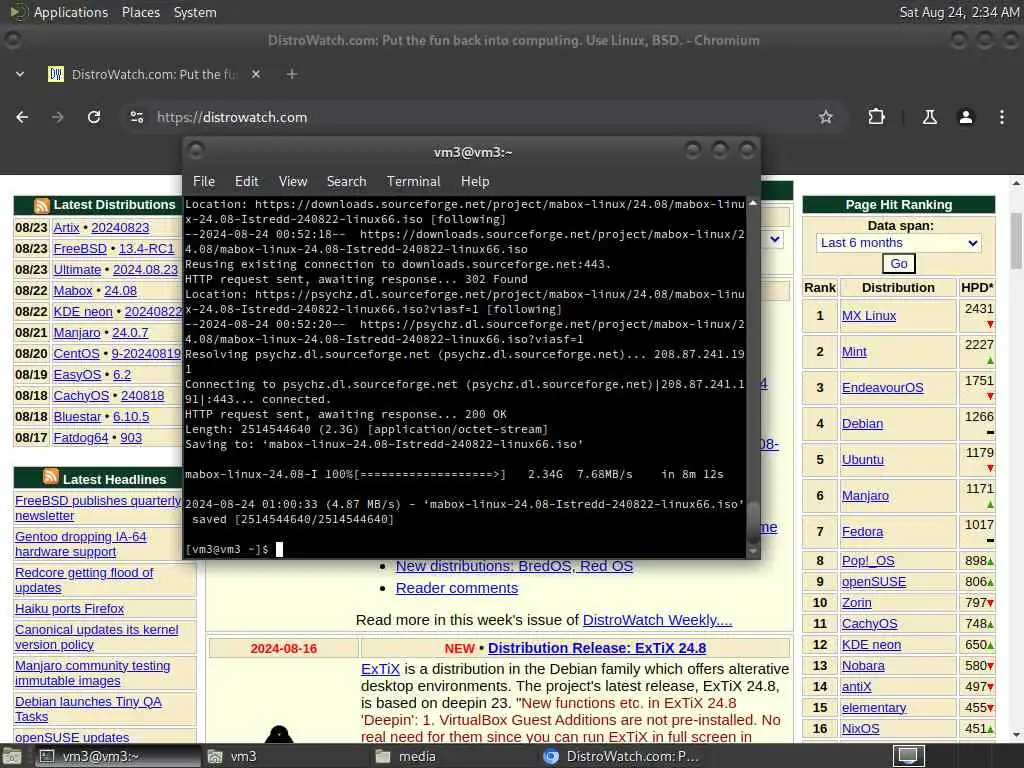The image size is (1024, 768).
Task: Switch to the DistroWatch.com taskbar item
Action: pos(620,756)
